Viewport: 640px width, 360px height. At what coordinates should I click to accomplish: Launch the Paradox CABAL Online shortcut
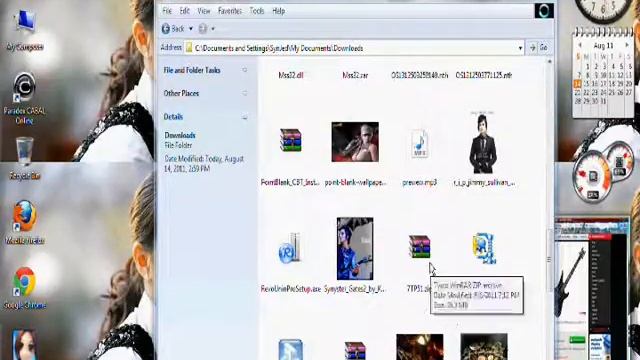tap(24, 87)
